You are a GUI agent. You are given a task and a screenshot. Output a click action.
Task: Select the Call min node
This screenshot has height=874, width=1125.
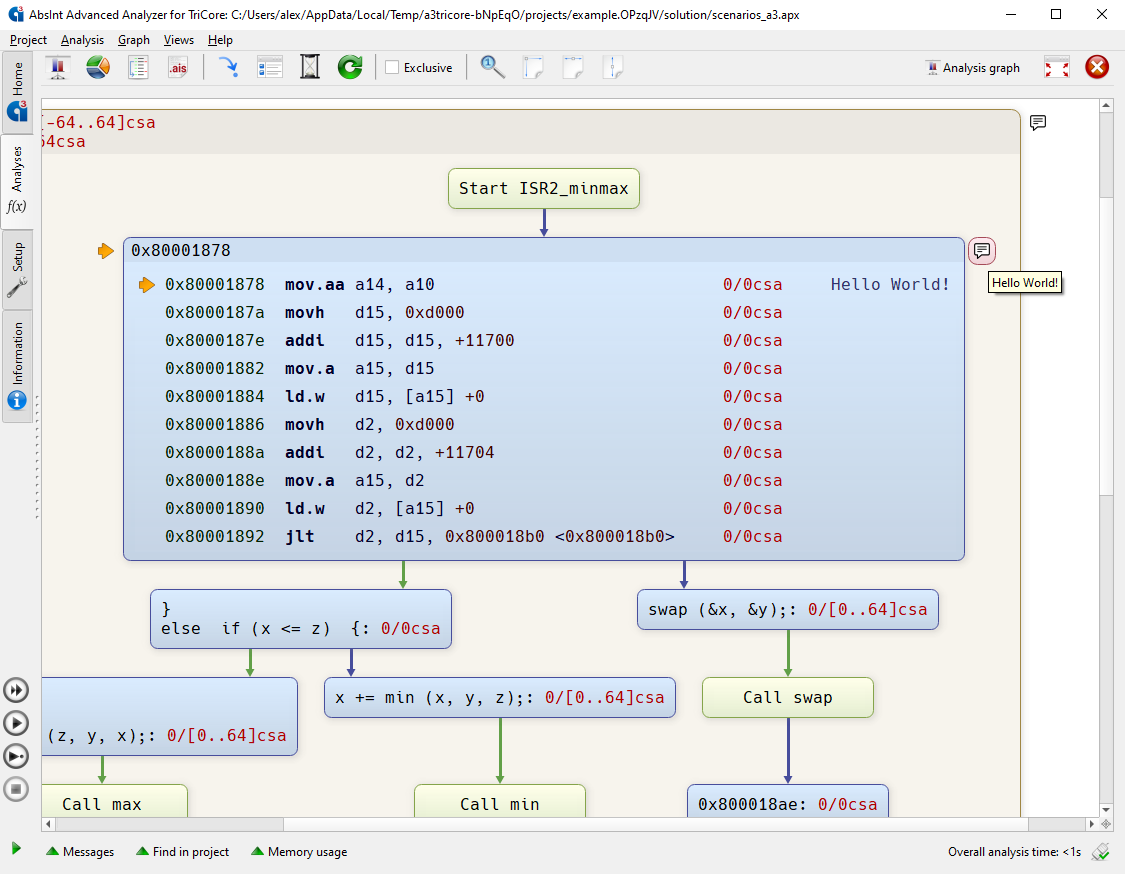point(500,801)
